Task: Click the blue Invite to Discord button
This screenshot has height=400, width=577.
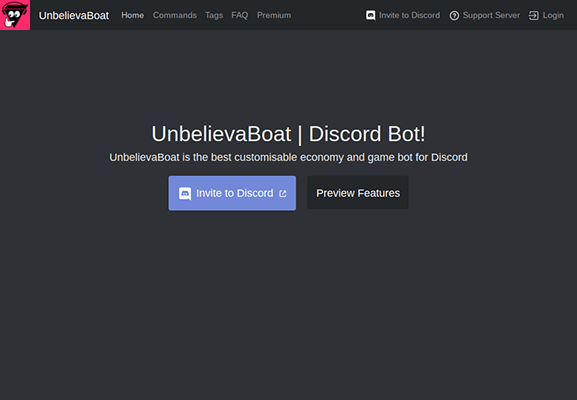Action: pyautogui.click(x=232, y=193)
